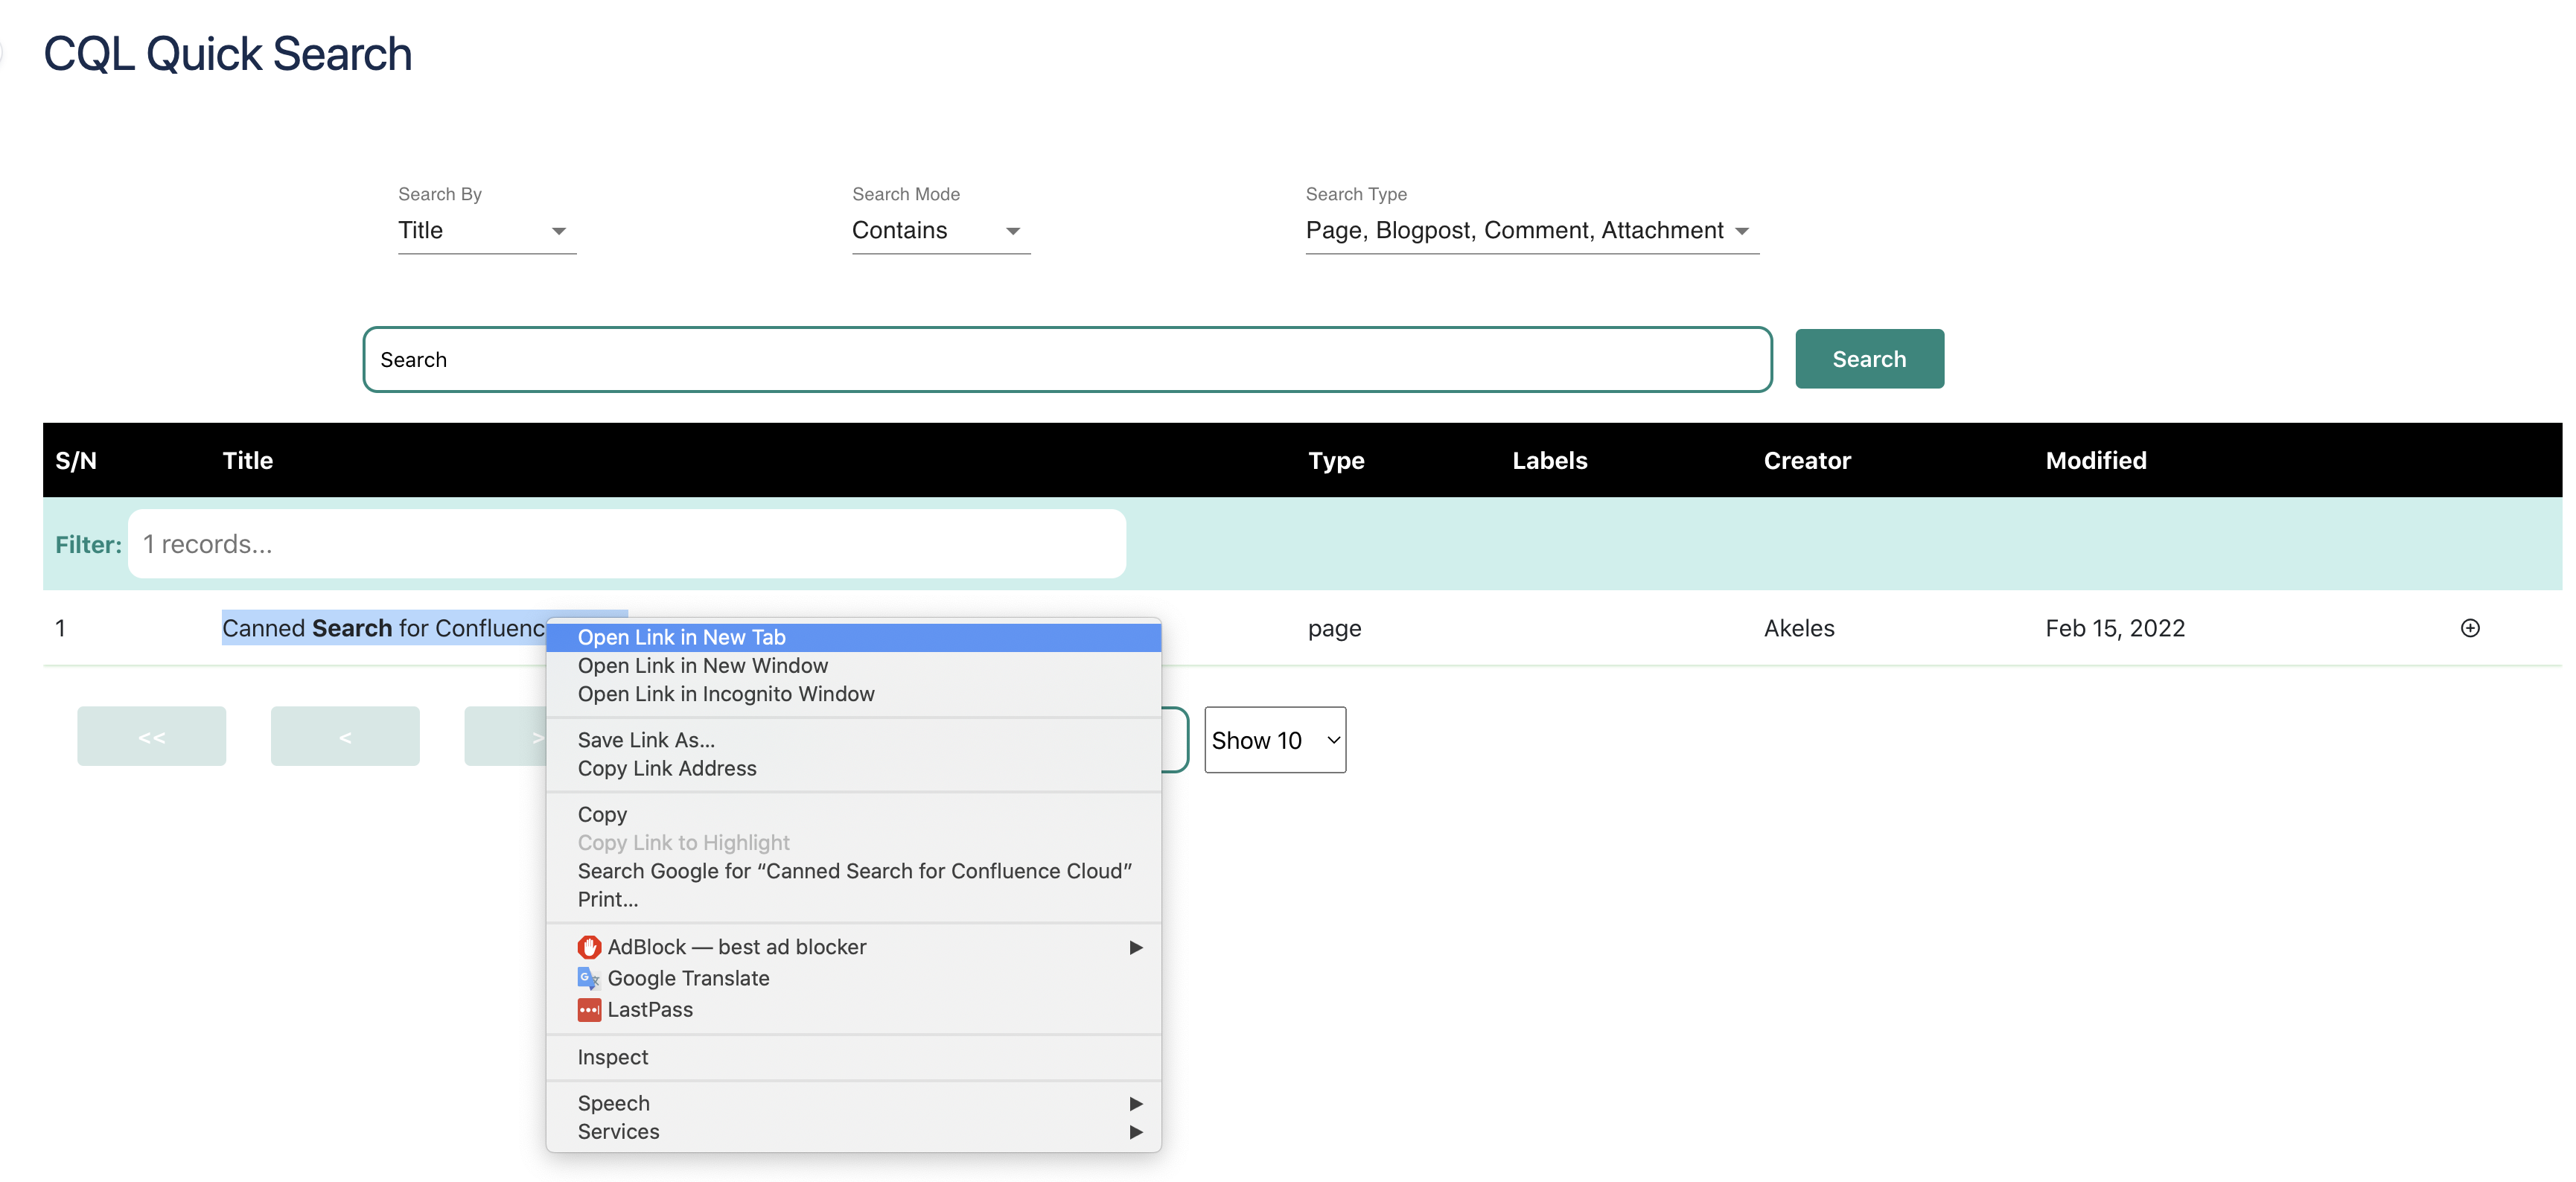
Task: Select Copy Link Address menu entry
Action: pos(666,768)
